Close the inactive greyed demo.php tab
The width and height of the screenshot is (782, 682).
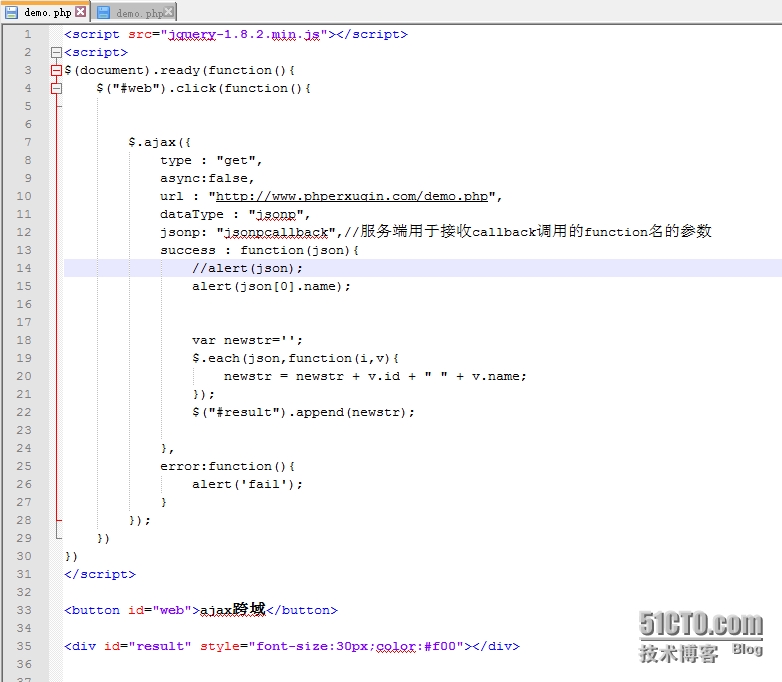169,11
